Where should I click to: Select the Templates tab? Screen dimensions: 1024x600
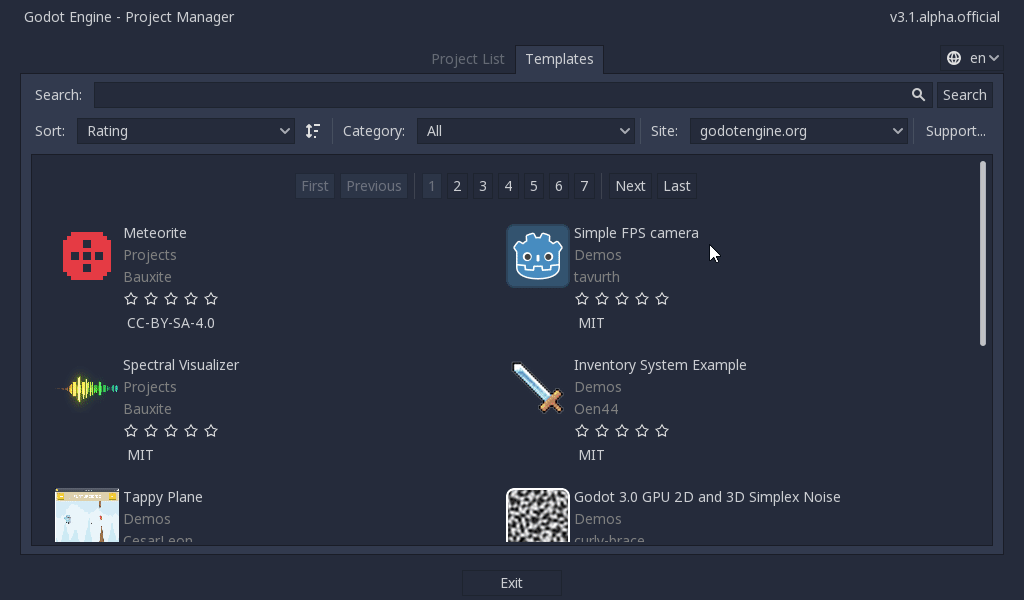560,59
